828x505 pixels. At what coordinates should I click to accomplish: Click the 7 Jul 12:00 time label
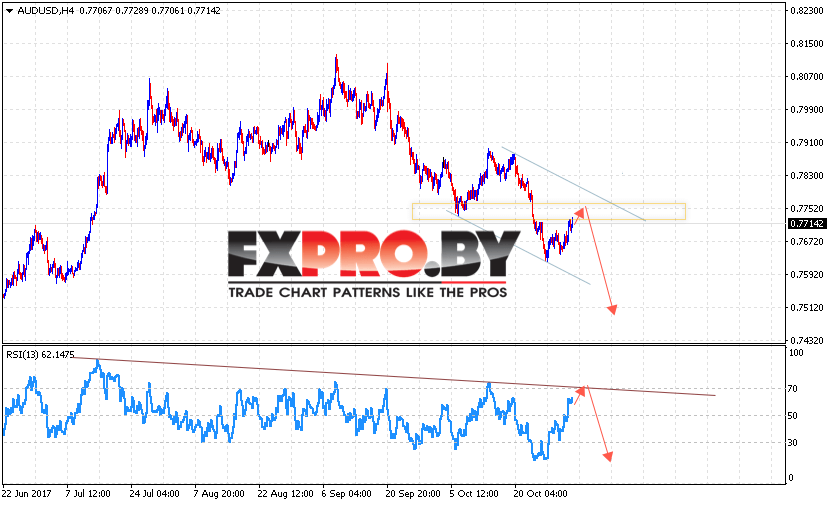(88, 494)
